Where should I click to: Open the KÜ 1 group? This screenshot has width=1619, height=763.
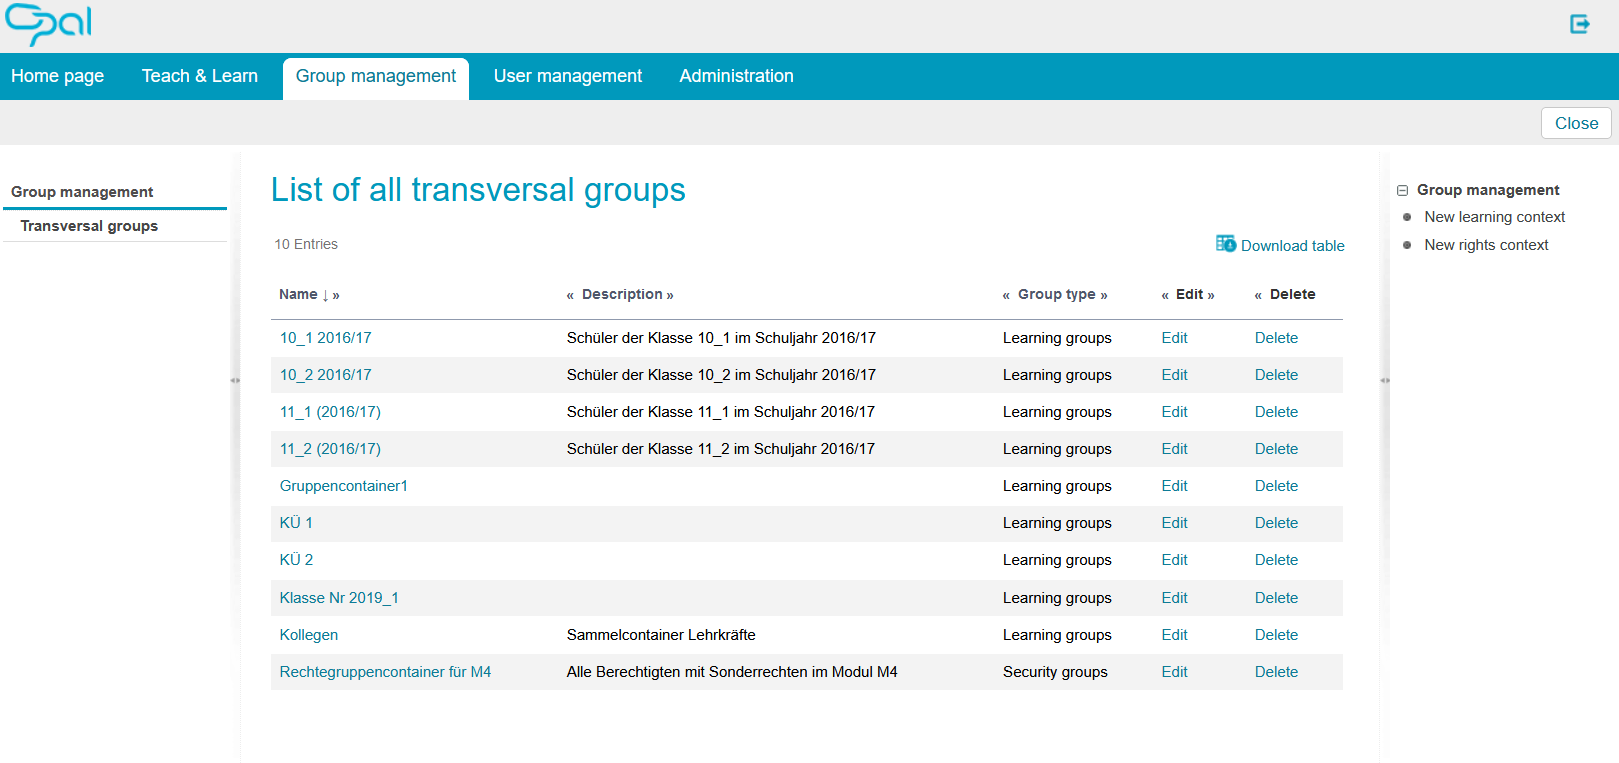click(x=296, y=523)
